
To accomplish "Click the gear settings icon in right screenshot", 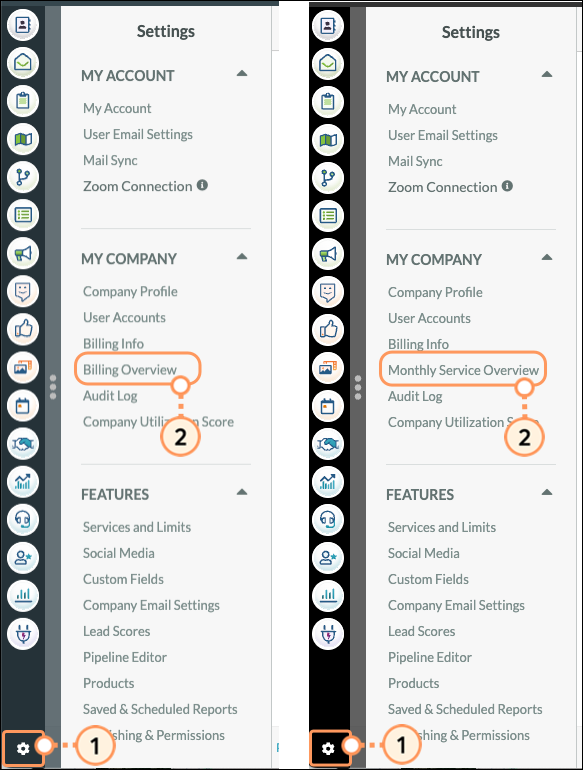I will [328, 748].
